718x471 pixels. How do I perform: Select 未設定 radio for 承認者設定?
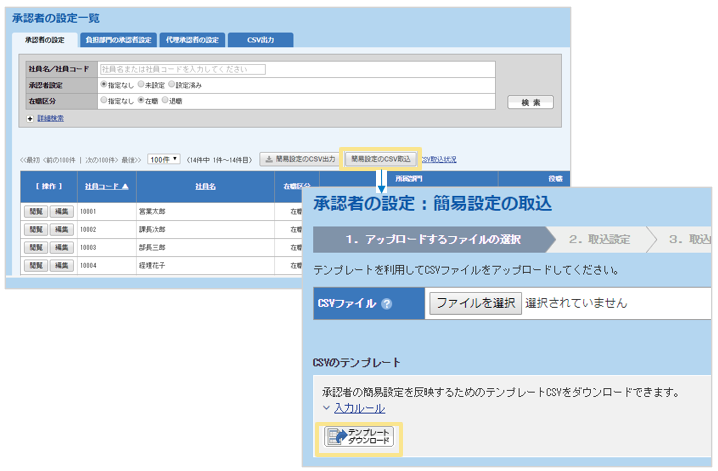click(x=141, y=85)
